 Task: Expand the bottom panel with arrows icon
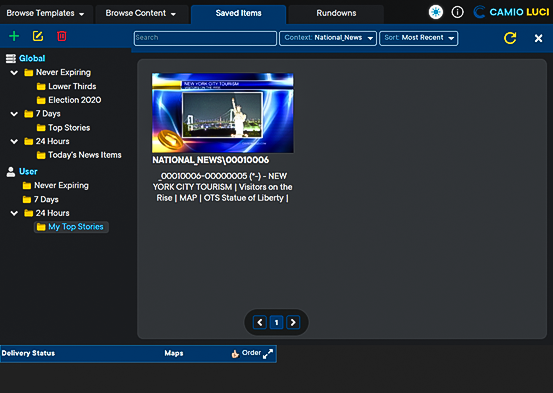click(268, 353)
